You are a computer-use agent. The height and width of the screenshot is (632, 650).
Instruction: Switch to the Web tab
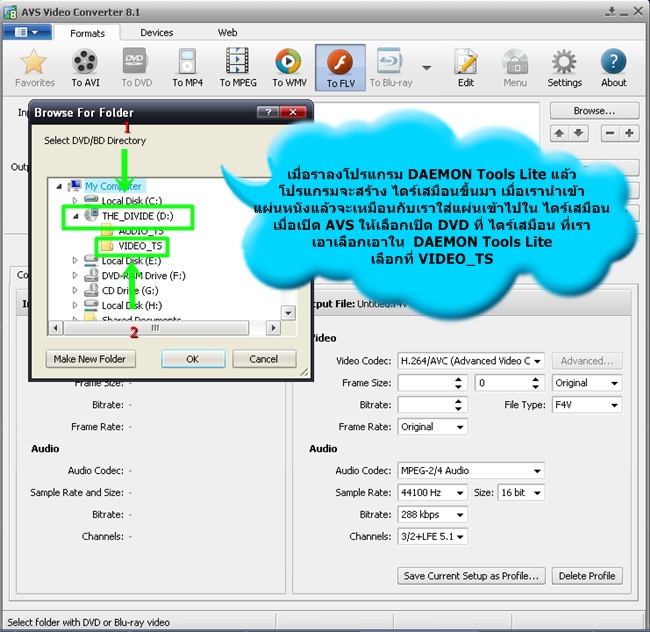[x=227, y=32]
